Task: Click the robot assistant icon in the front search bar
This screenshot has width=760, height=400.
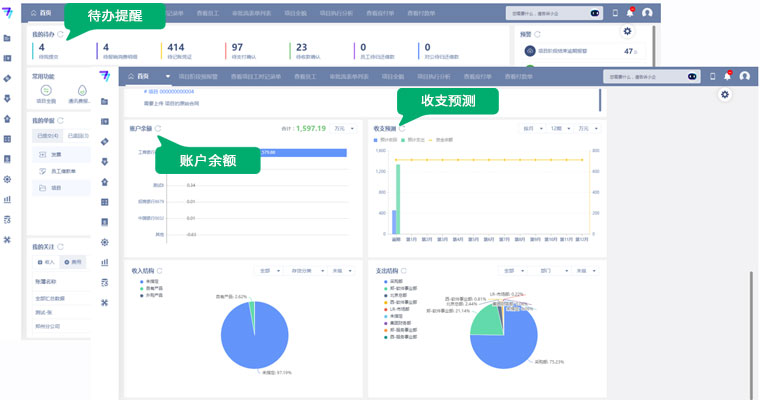Action: [691, 76]
